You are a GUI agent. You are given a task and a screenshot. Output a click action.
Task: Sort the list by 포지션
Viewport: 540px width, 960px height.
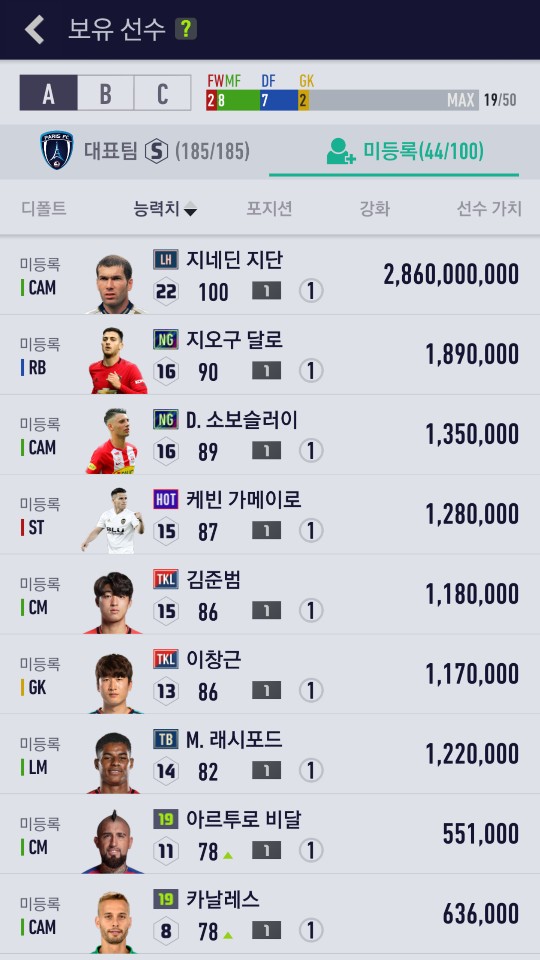click(269, 209)
